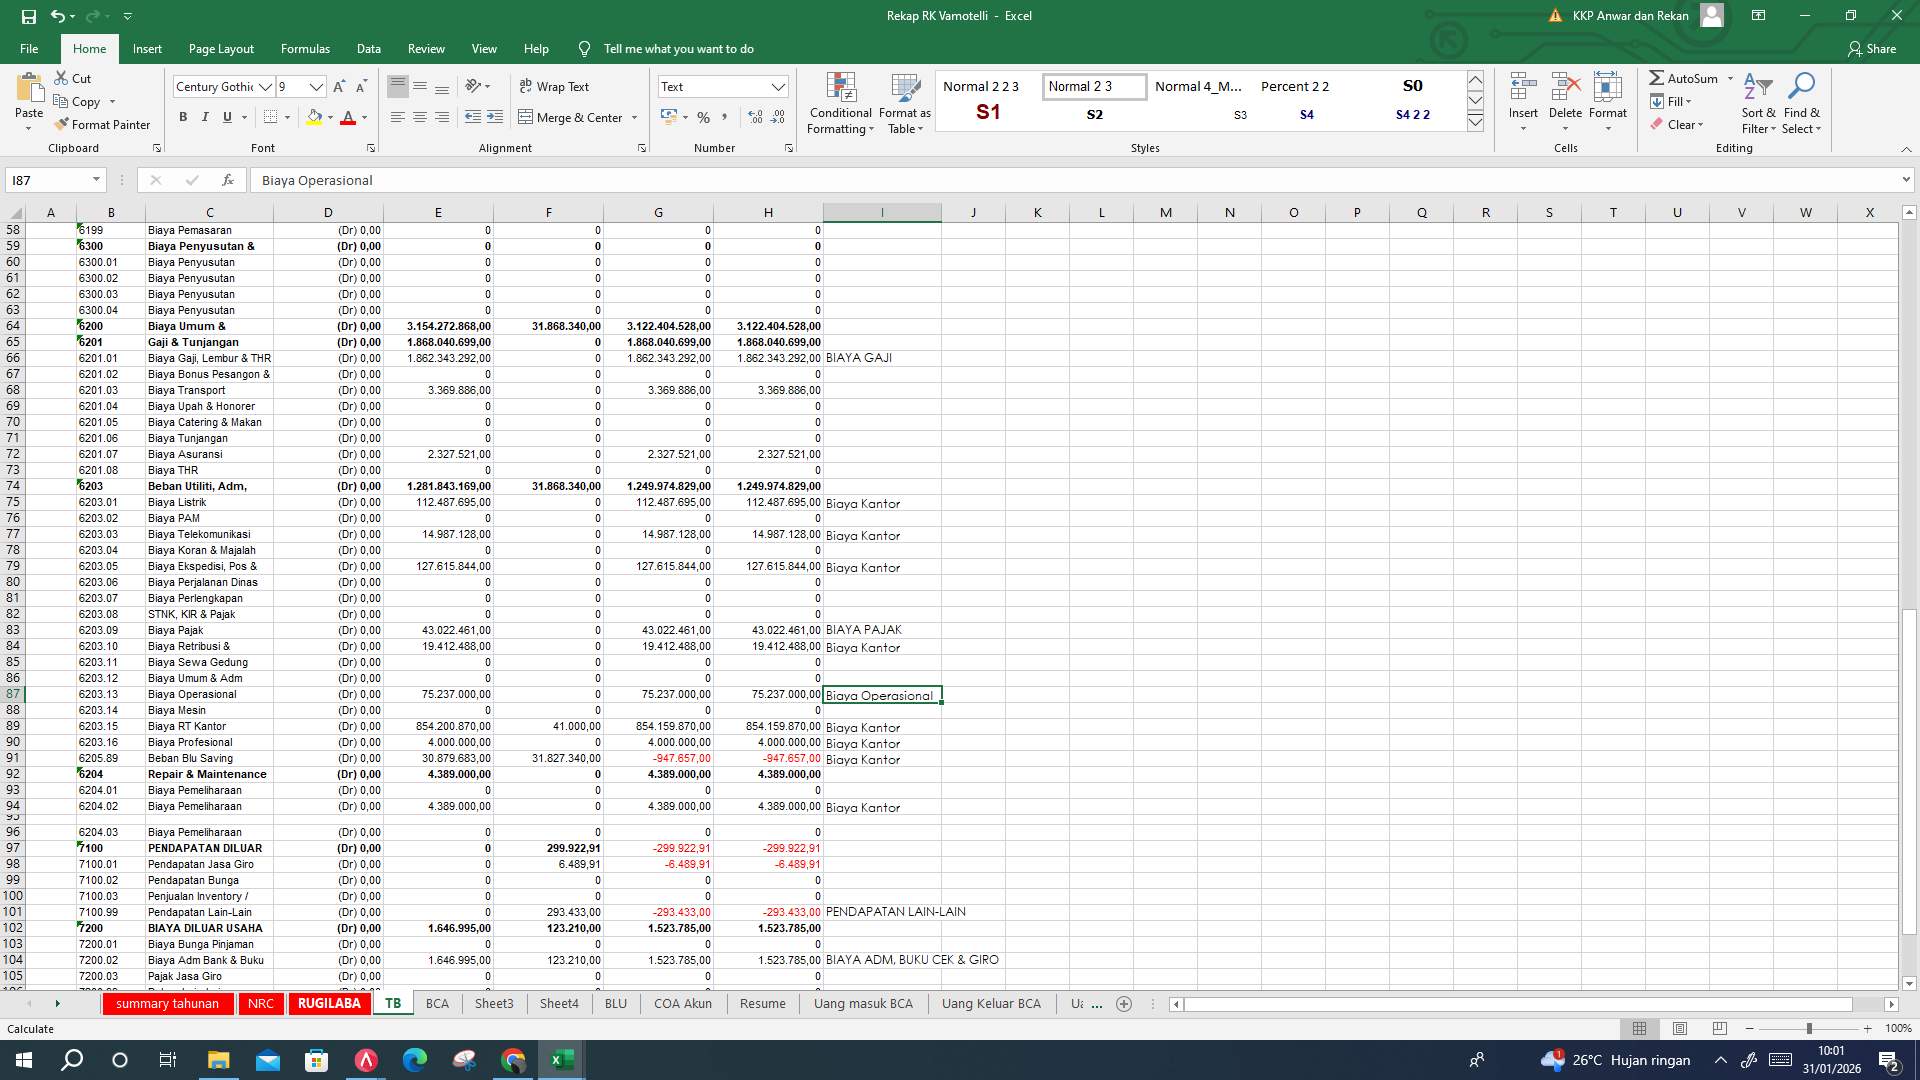Open the RUGILABA sheet tab
Image resolution: width=1920 pixels, height=1080 pixels.
coord(330,1003)
